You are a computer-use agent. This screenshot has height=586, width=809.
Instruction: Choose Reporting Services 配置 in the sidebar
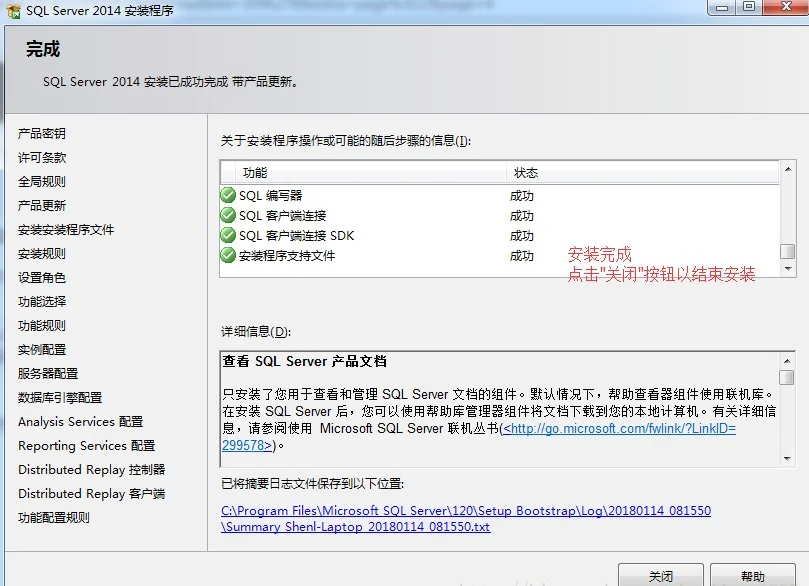click(86, 446)
